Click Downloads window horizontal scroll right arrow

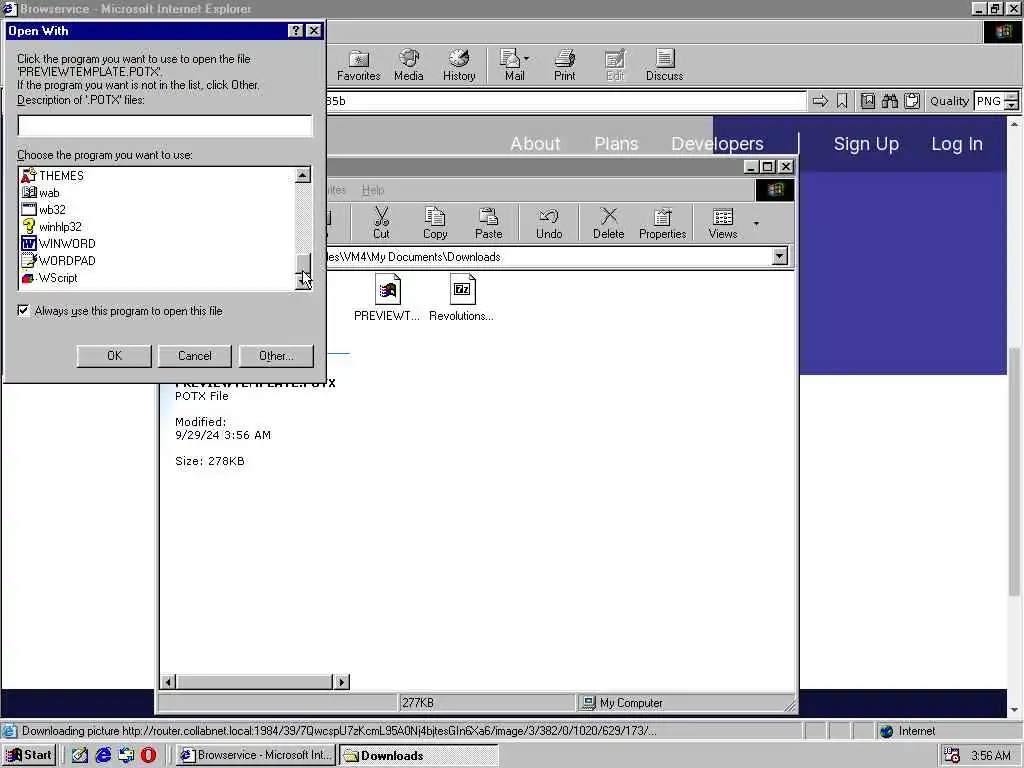342,682
